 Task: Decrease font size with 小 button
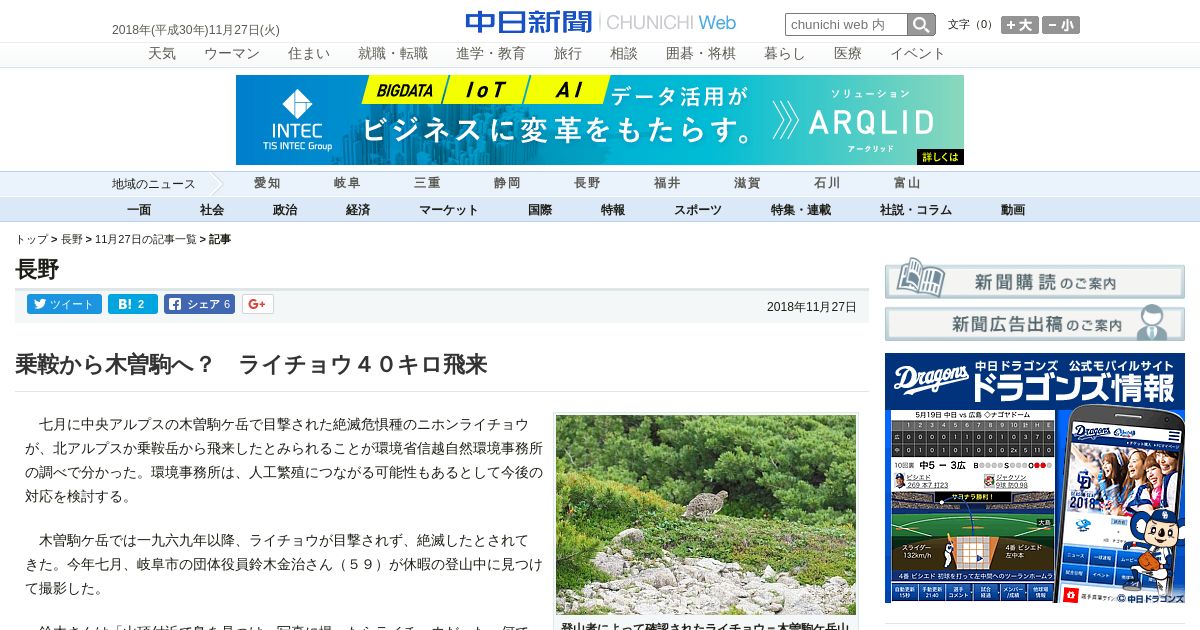click(1061, 25)
